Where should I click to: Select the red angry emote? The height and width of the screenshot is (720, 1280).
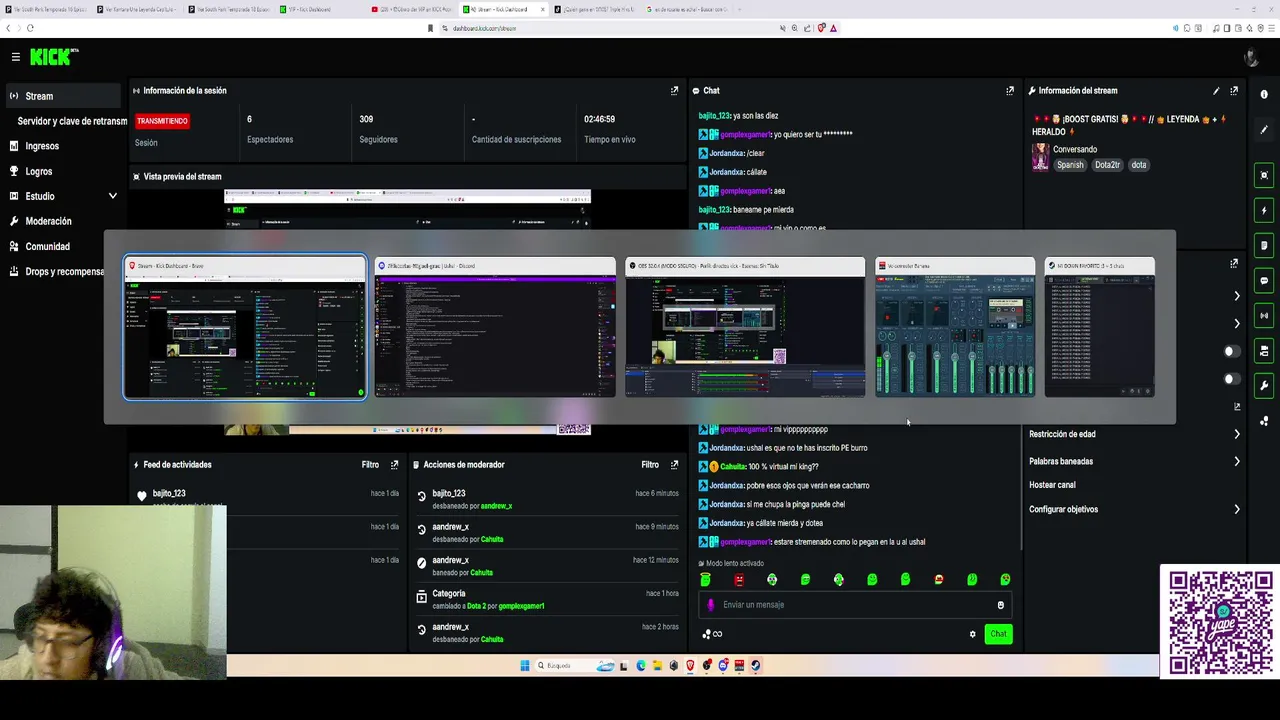[739, 580]
